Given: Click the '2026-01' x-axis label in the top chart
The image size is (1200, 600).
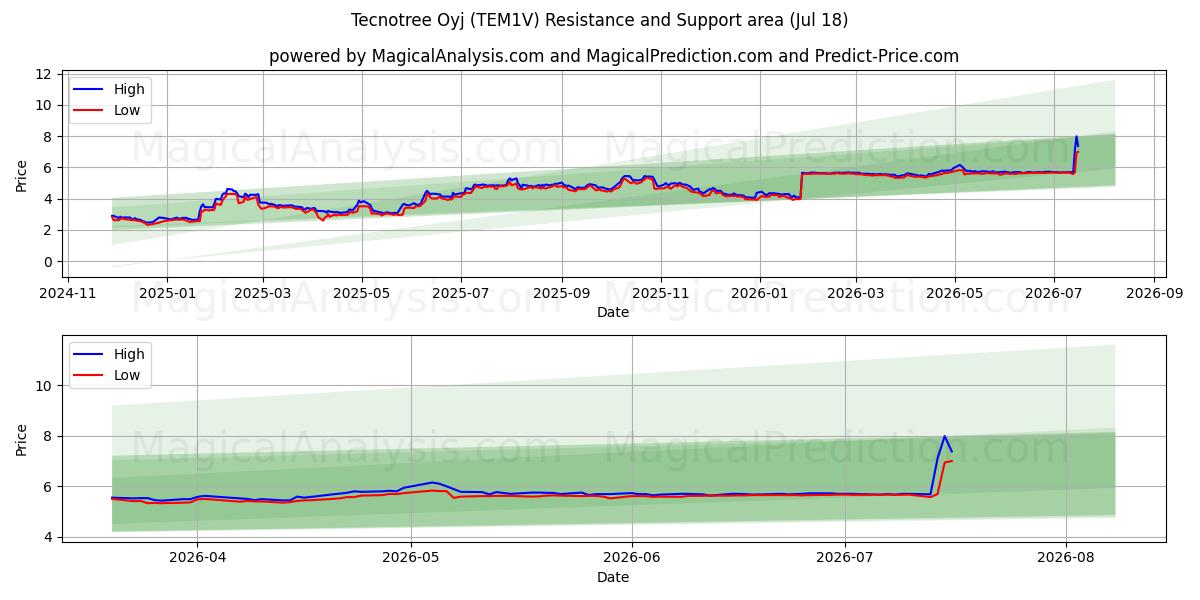Looking at the screenshot, I should tap(759, 295).
